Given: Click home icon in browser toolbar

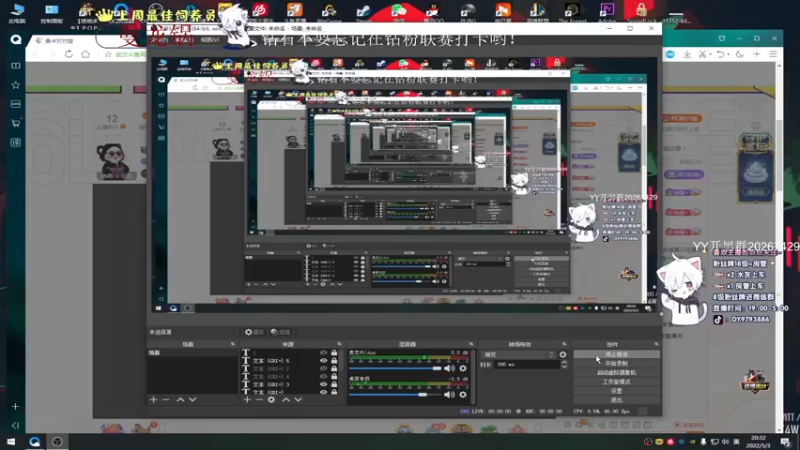Looking at the screenshot, I should click(x=85, y=54).
